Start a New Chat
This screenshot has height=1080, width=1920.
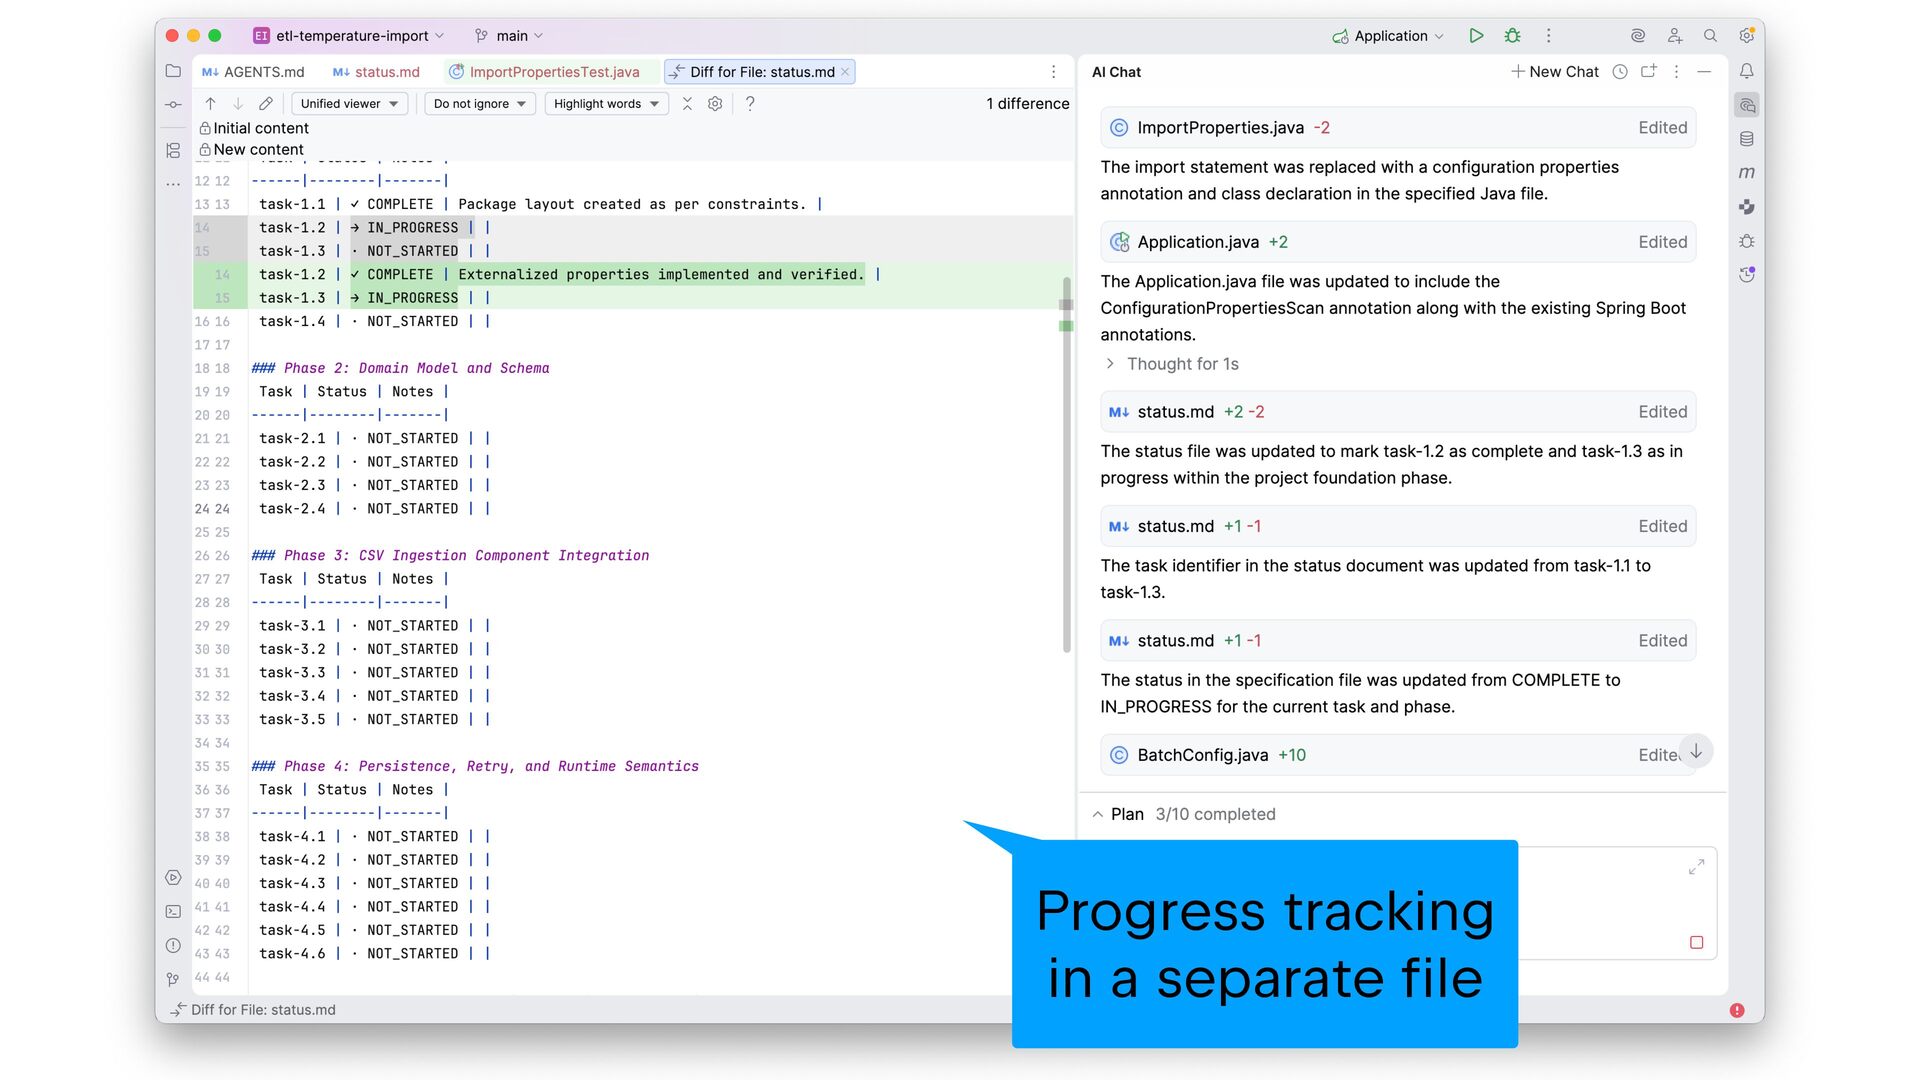(x=1554, y=72)
